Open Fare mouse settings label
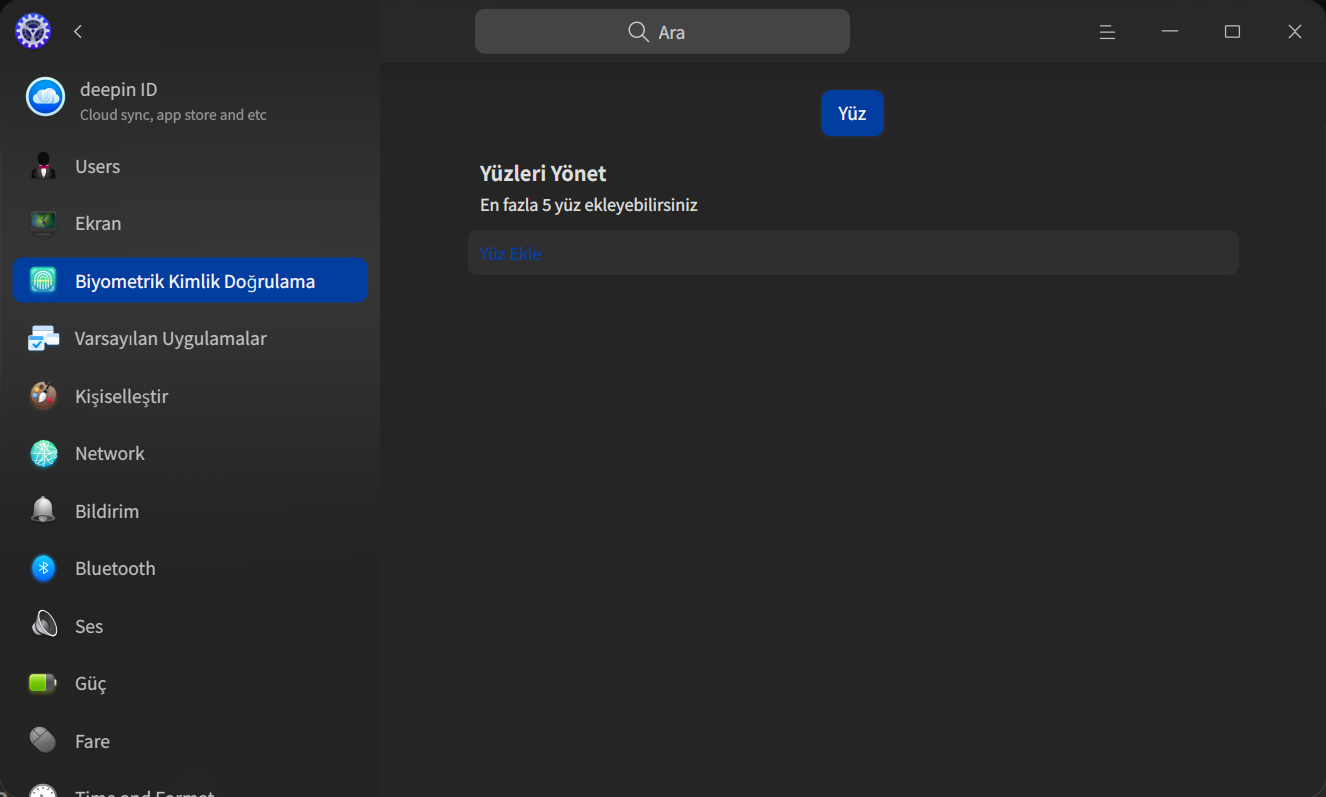This screenshot has width=1326, height=797. [x=92, y=741]
